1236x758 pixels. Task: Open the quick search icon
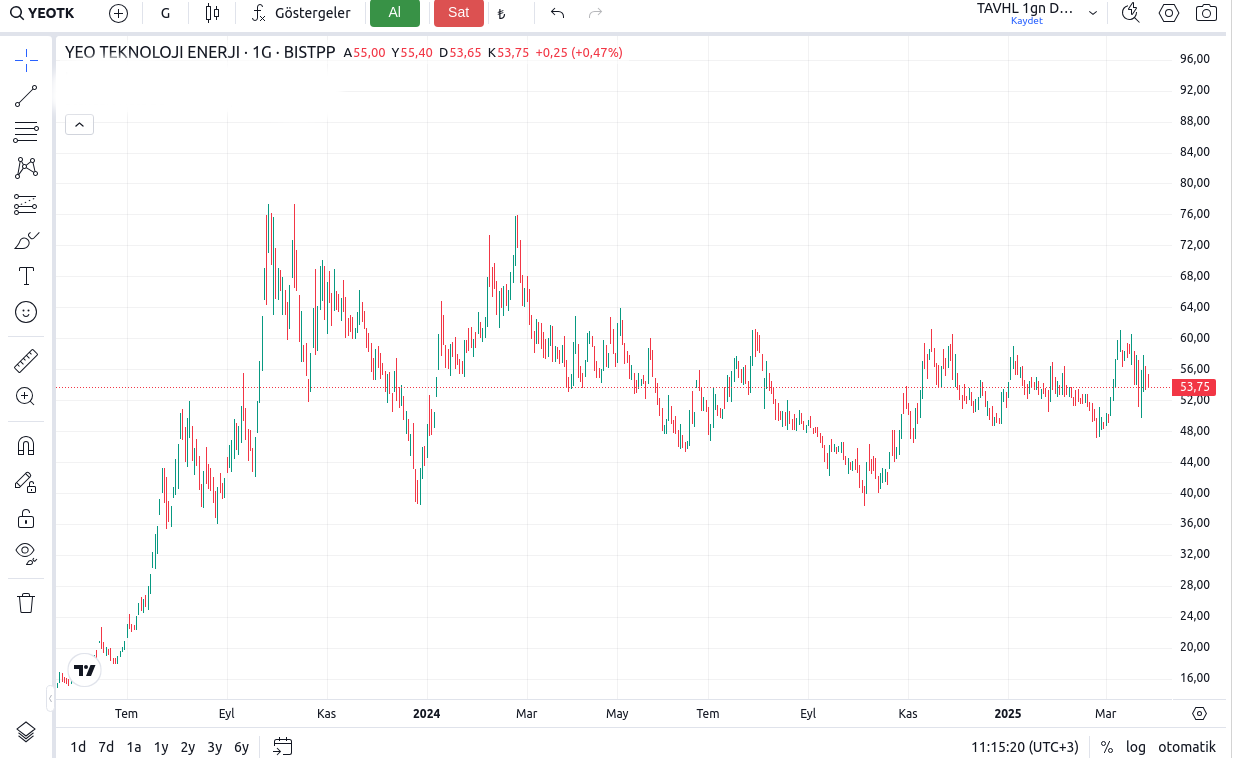point(1131,13)
